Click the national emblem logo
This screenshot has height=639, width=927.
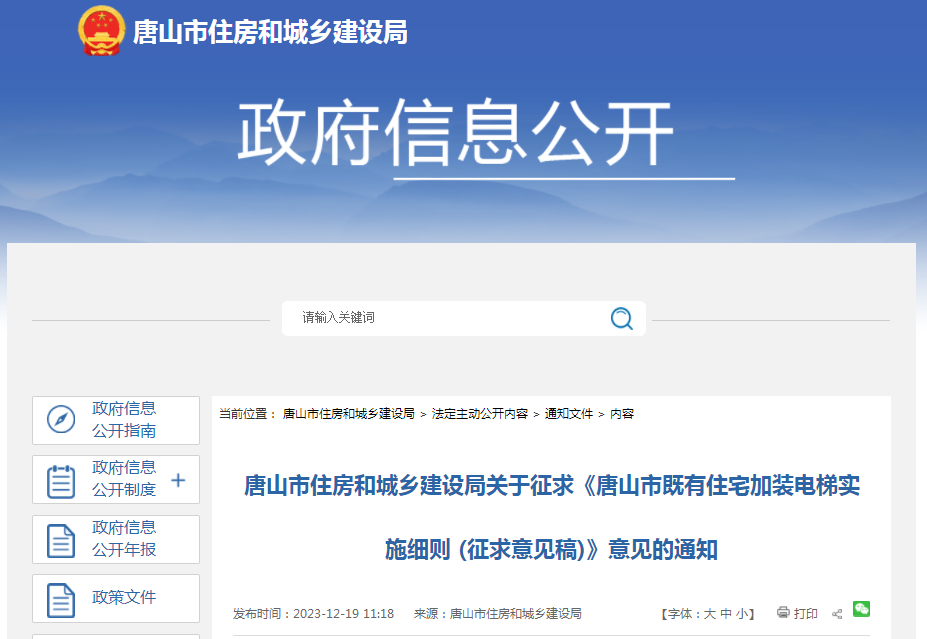pos(101,31)
